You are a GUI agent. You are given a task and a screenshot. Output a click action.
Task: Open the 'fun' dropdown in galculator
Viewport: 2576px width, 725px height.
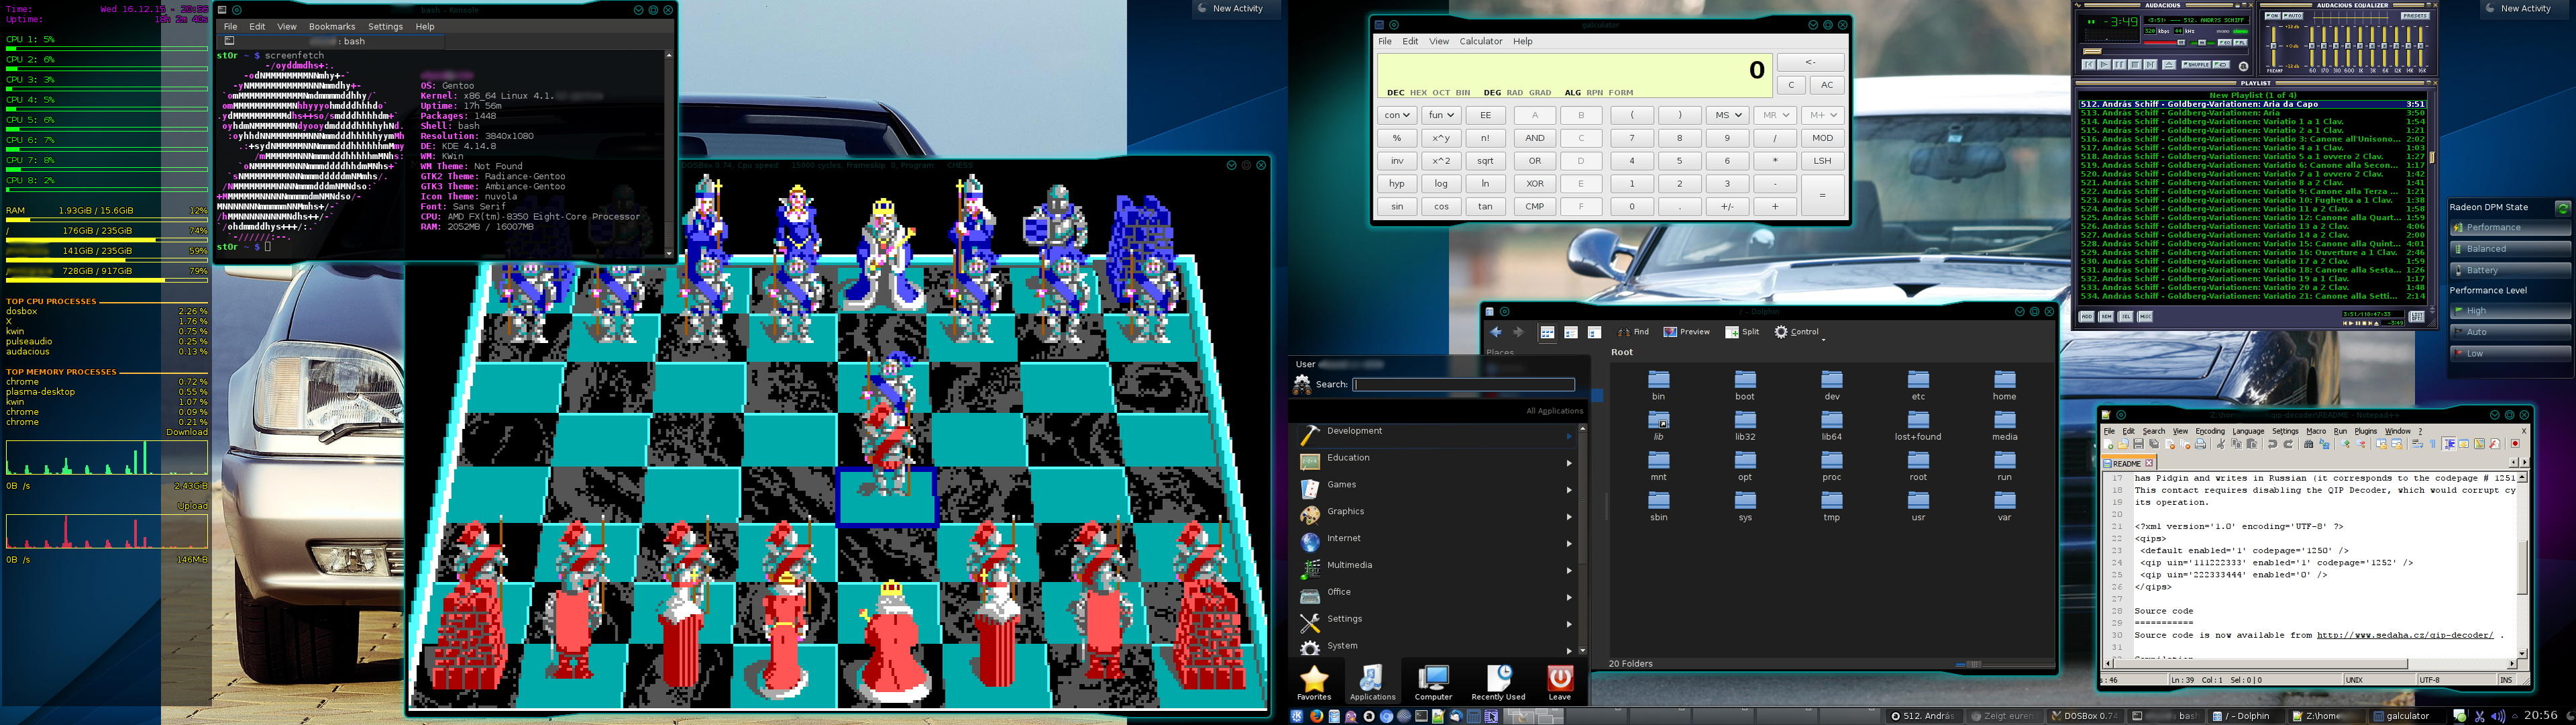(x=1441, y=115)
